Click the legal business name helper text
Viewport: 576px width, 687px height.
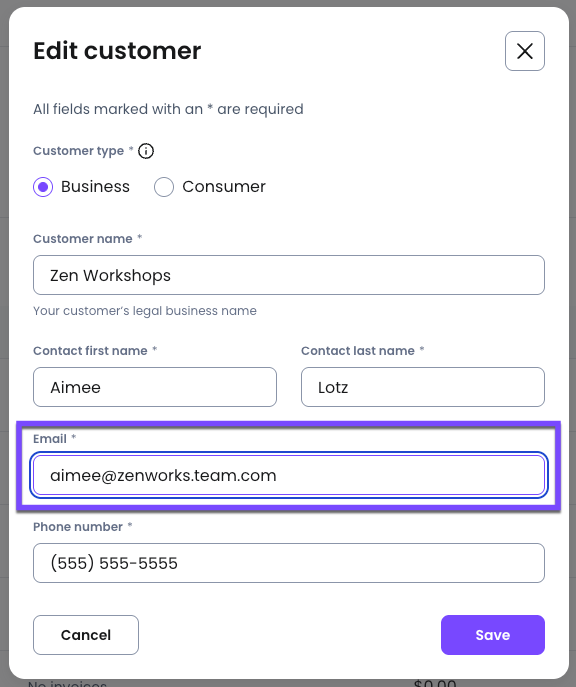coord(145,311)
